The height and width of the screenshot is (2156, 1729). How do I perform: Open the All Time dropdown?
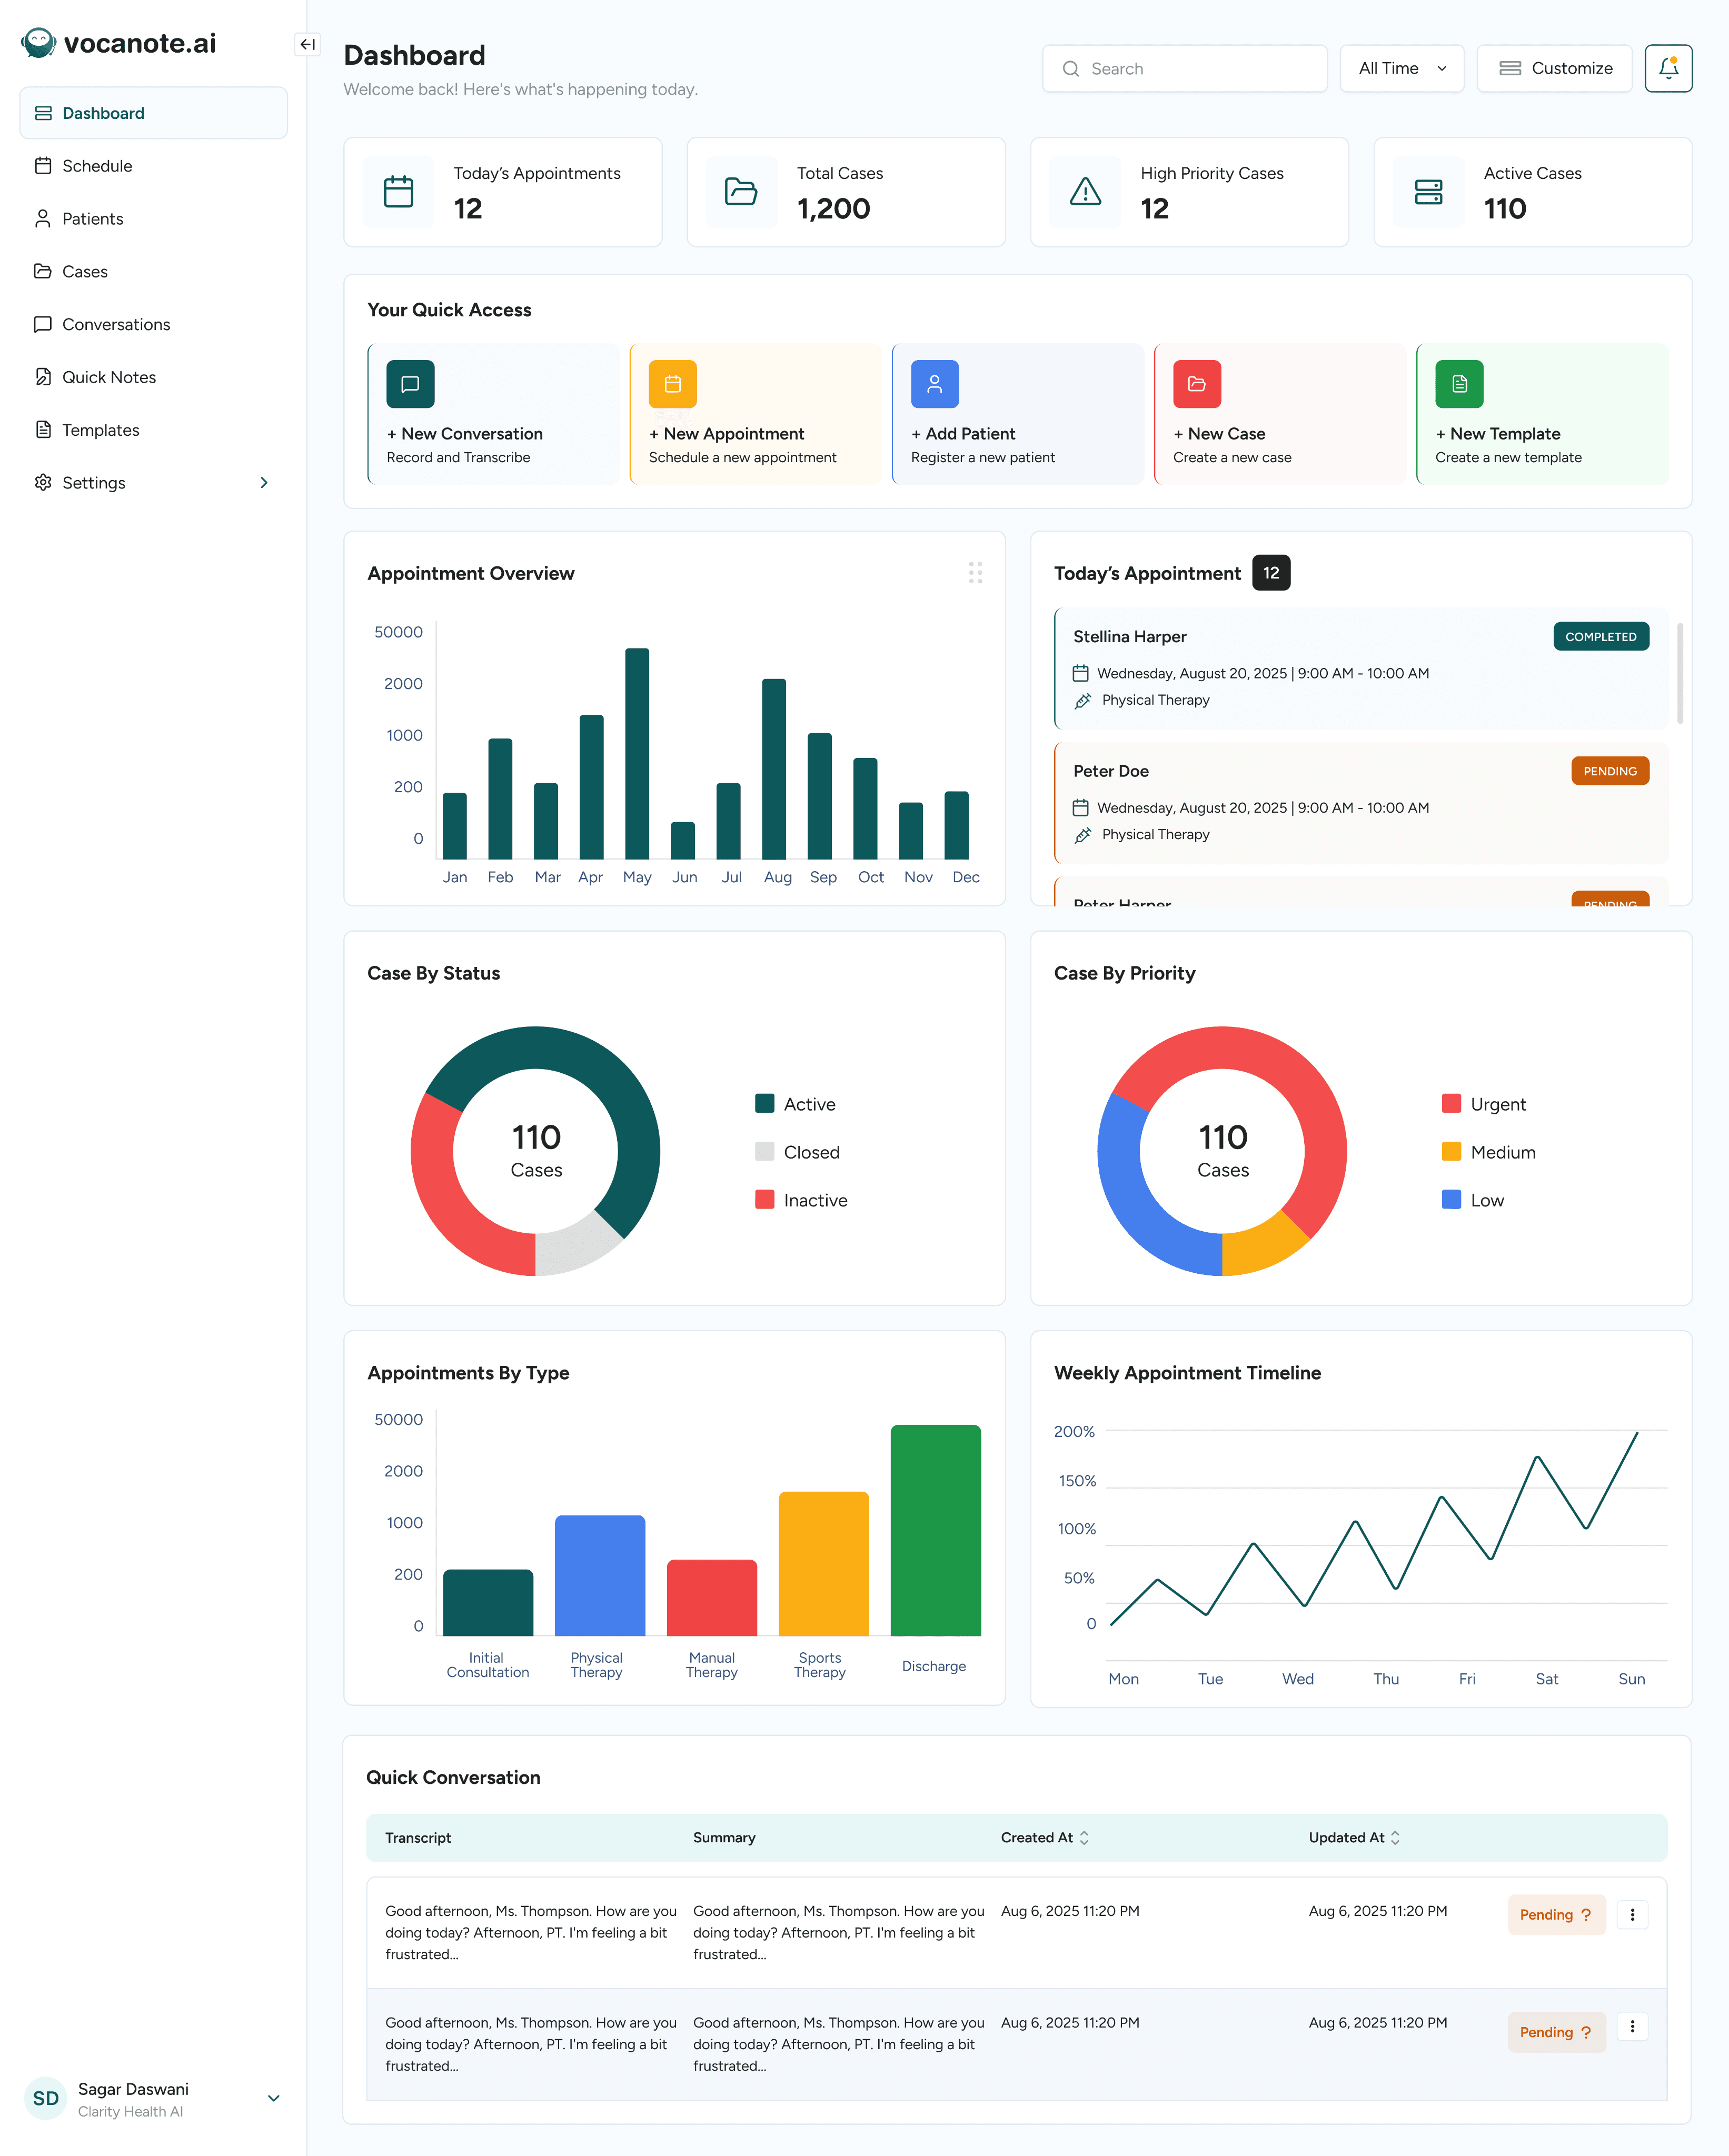tap(1401, 68)
